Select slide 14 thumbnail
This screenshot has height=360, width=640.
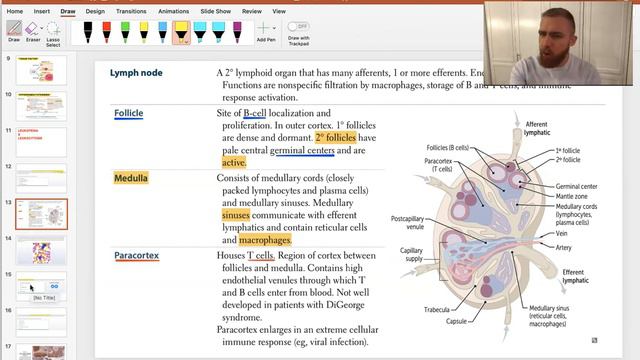pyautogui.click(x=41, y=250)
